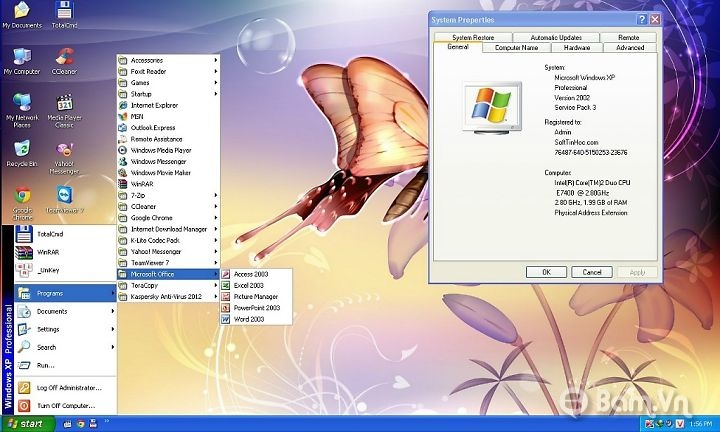This screenshot has width=720, height=432.
Task: Open the Advanced tab
Action: coord(630,47)
